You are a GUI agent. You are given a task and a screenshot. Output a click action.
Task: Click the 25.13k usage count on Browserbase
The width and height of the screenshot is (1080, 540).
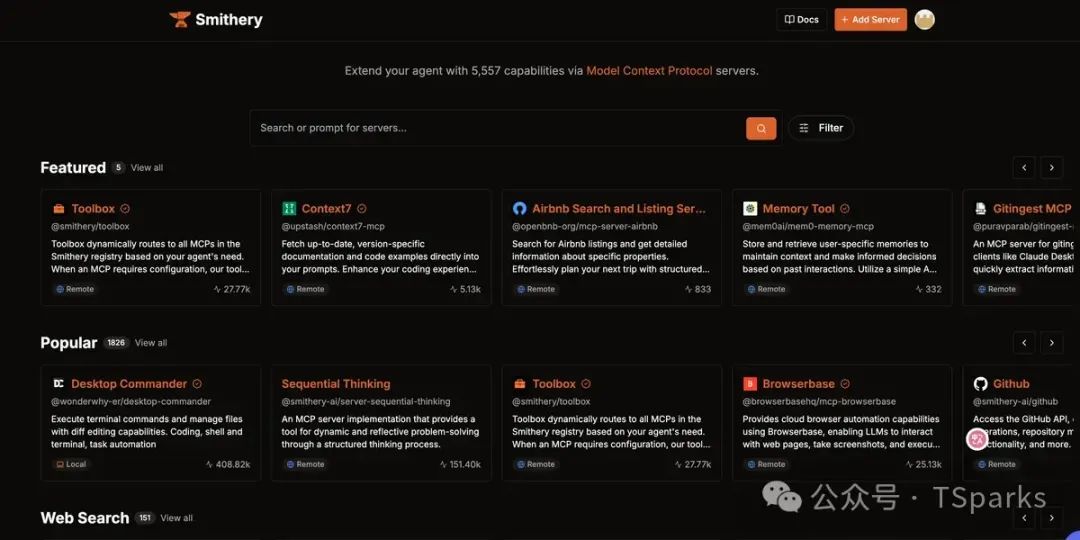click(923, 464)
